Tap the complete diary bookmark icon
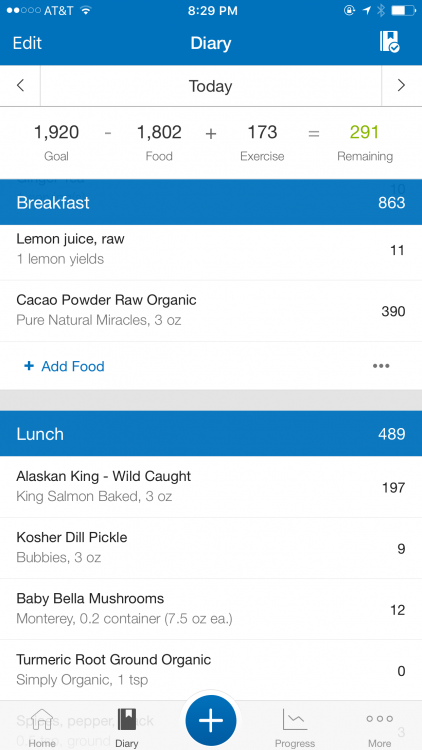Screen dimensions: 422x750 pyautogui.click(x=389, y=42)
